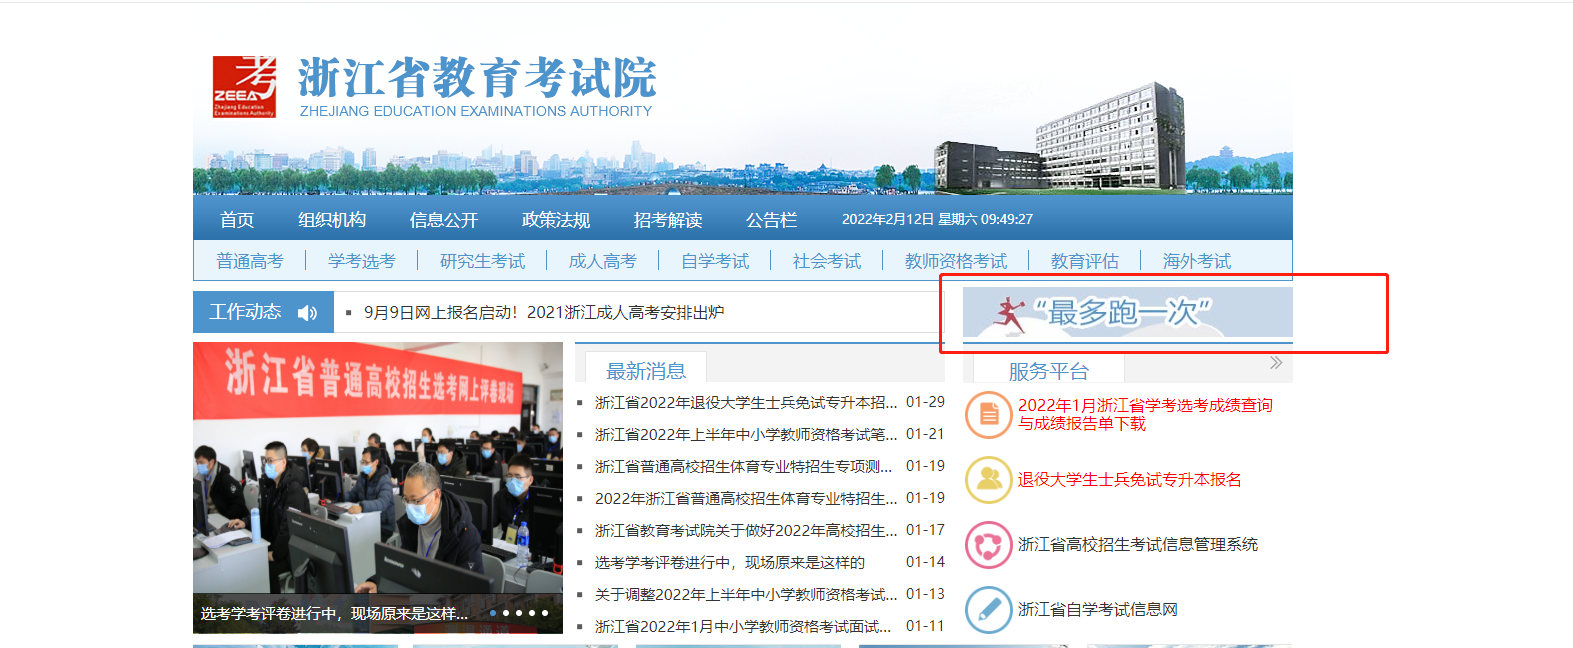
Task: Click date 01-11 beside last news item
Action: (x=925, y=626)
